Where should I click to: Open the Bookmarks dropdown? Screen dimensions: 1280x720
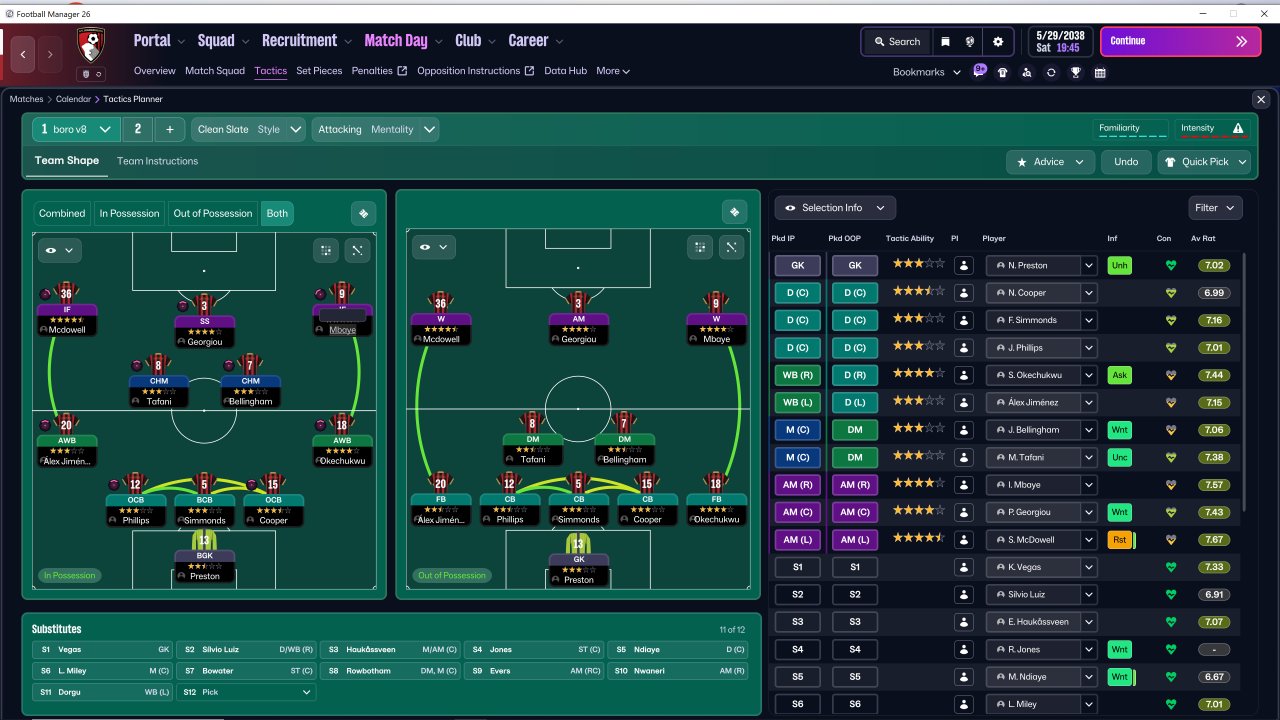coord(926,72)
